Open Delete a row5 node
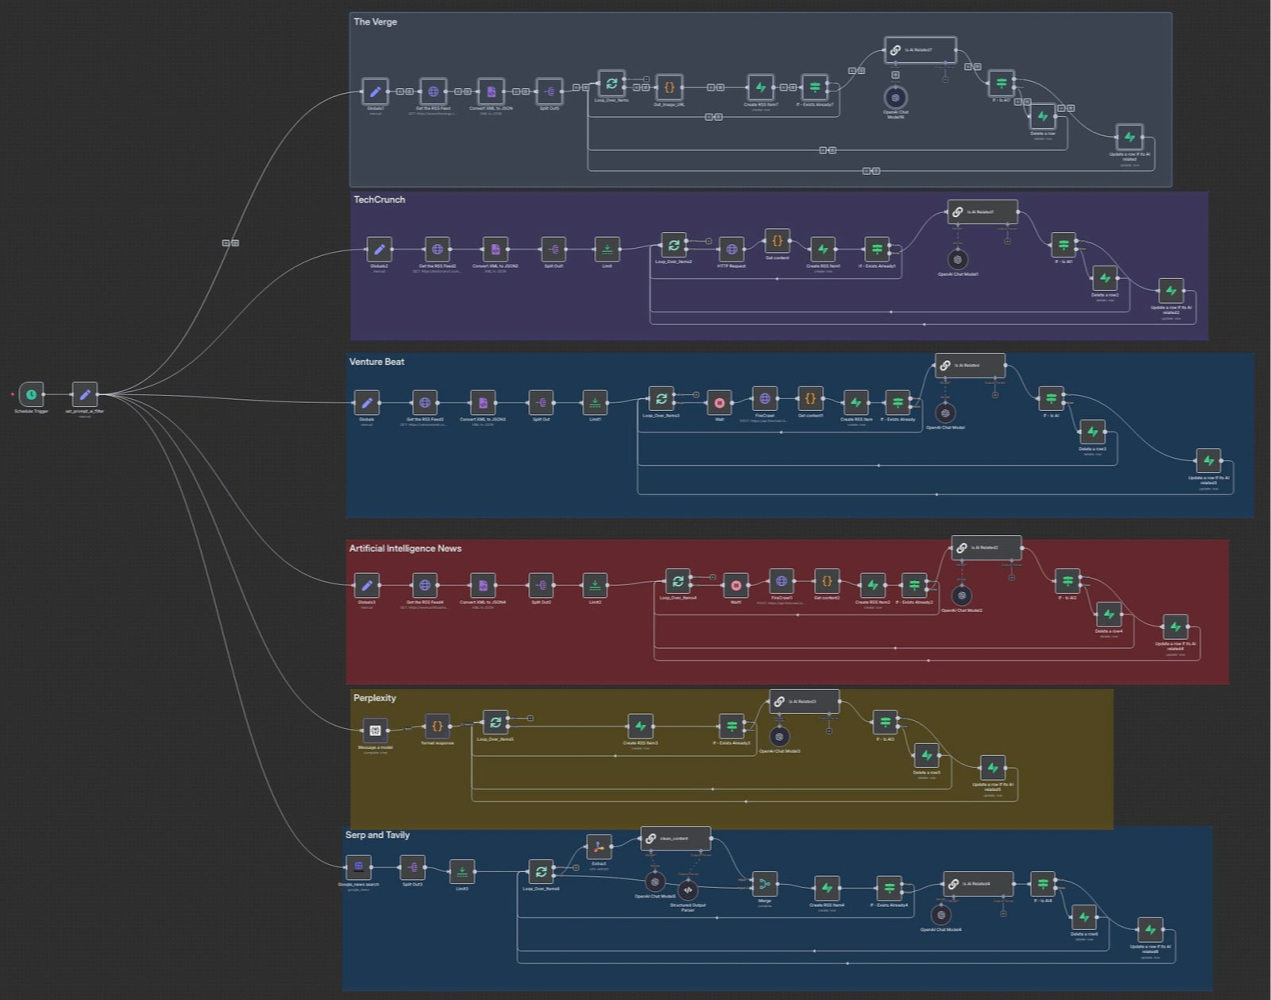This screenshot has width=1271, height=1000. [926, 755]
